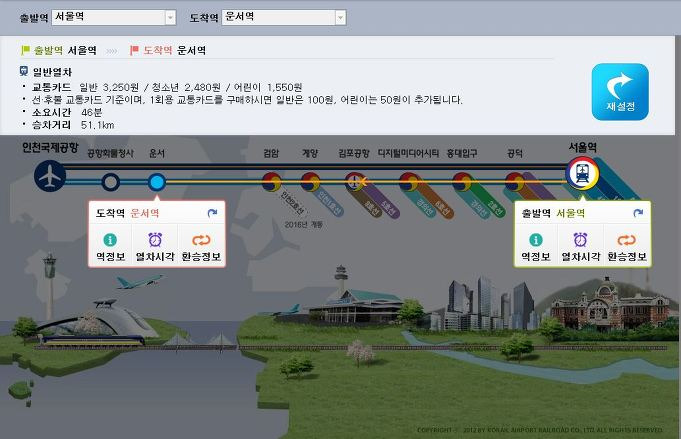Select the 디지털미디어시티 station marker
Viewport: 681px width, 439px height.
[x=409, y=182]
